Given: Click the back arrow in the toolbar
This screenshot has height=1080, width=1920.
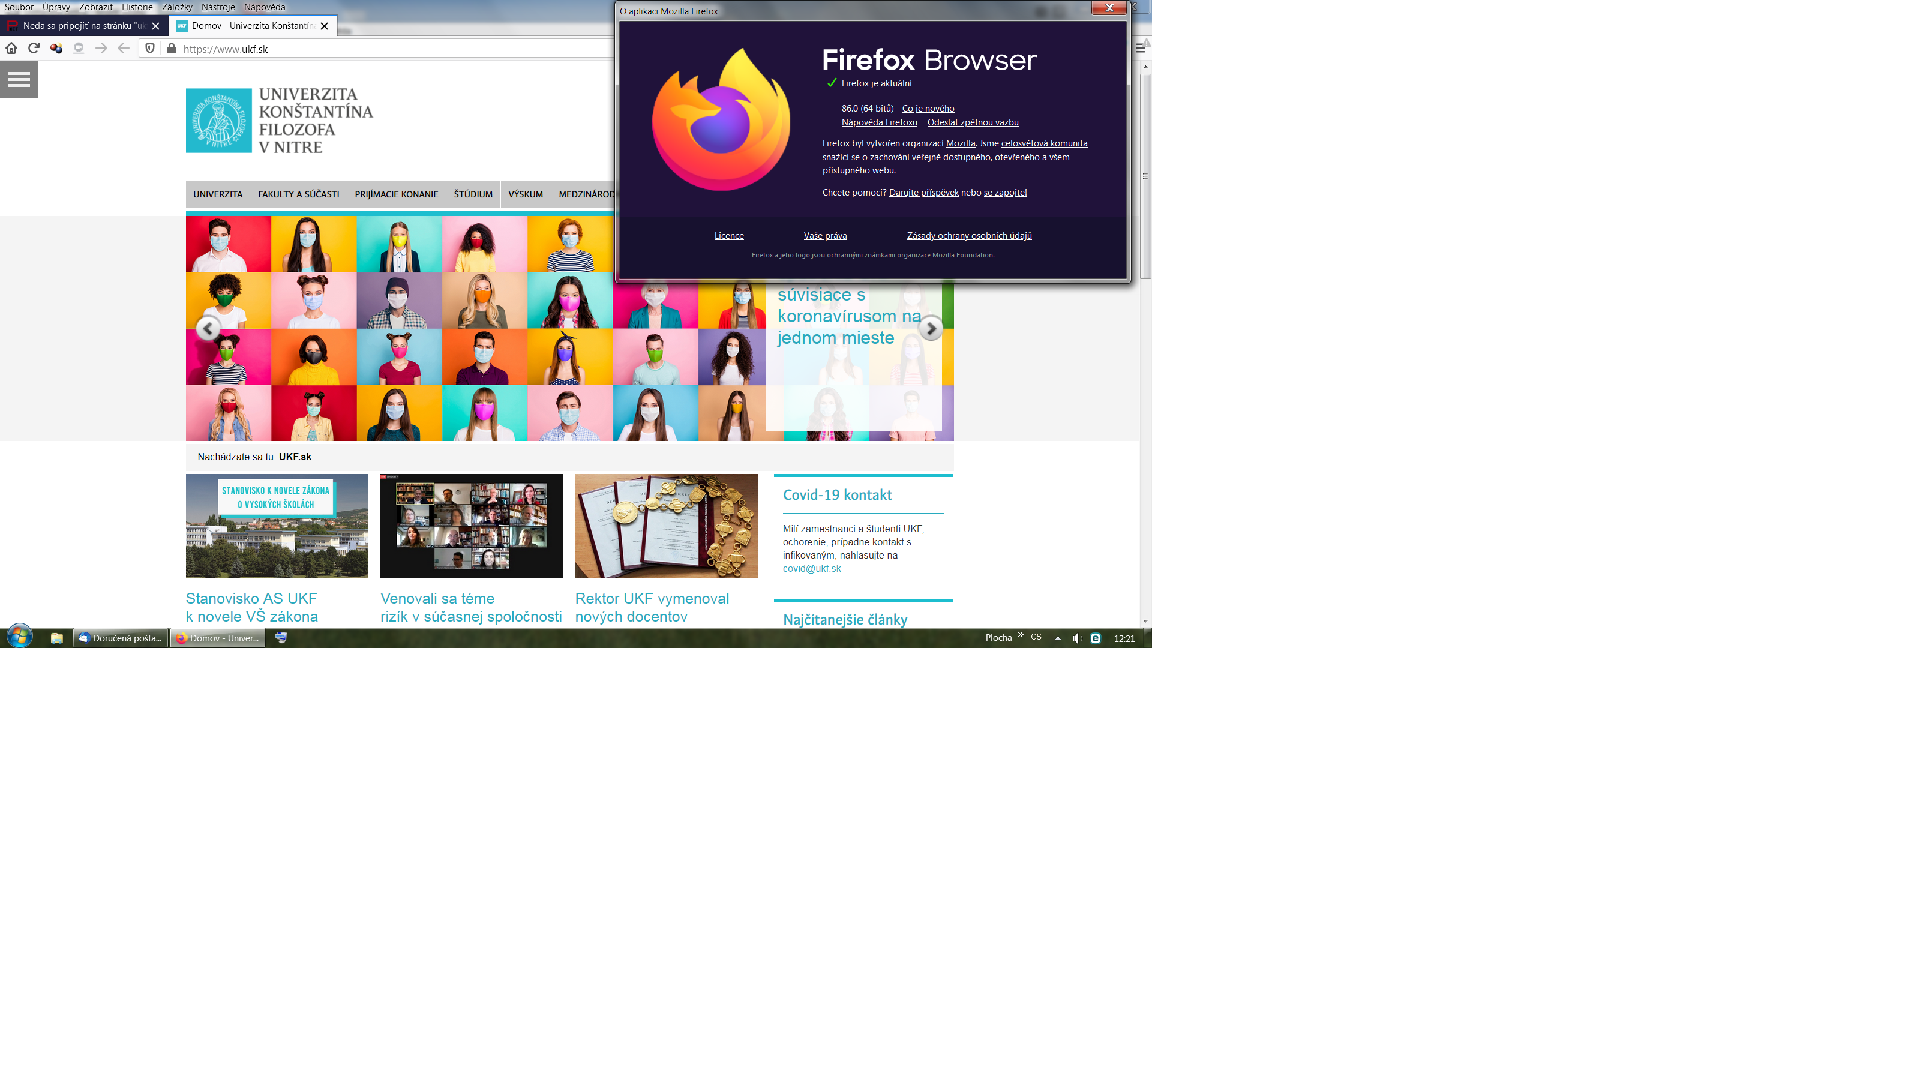Looking at the screenshot, I should tap(124, 48).
